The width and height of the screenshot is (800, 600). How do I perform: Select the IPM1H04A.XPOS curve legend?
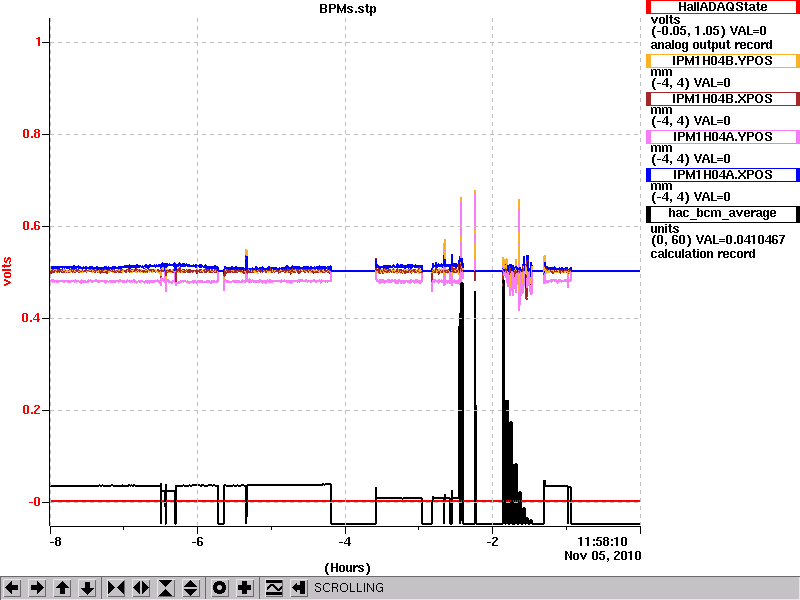722,175
